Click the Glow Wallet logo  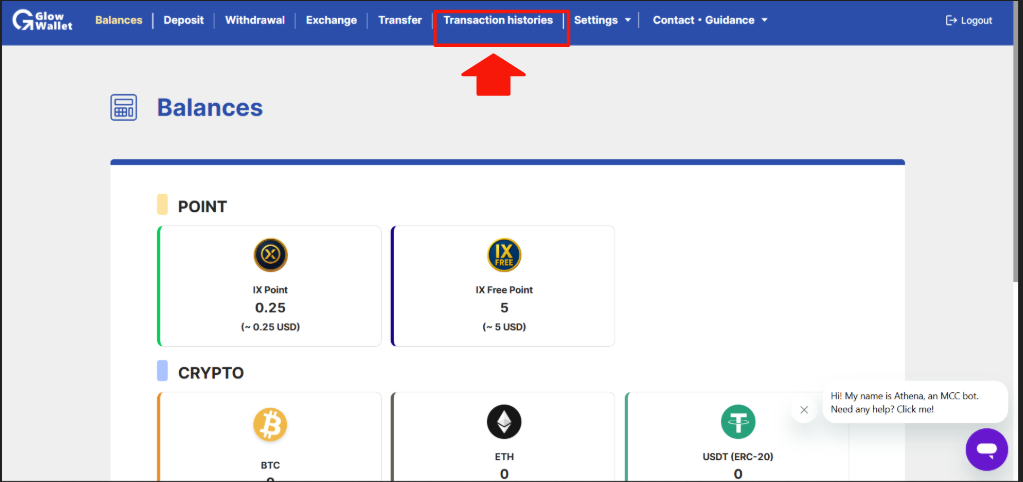pos(43,20)
